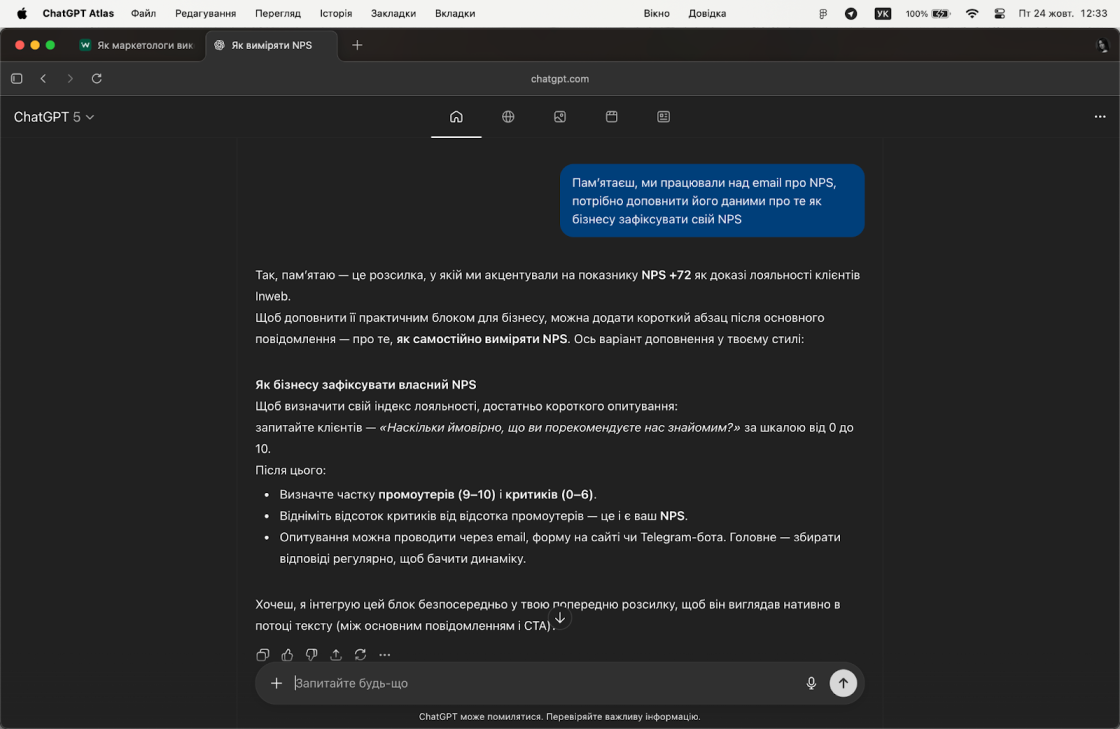Click the copy response icon

(263, 655)
